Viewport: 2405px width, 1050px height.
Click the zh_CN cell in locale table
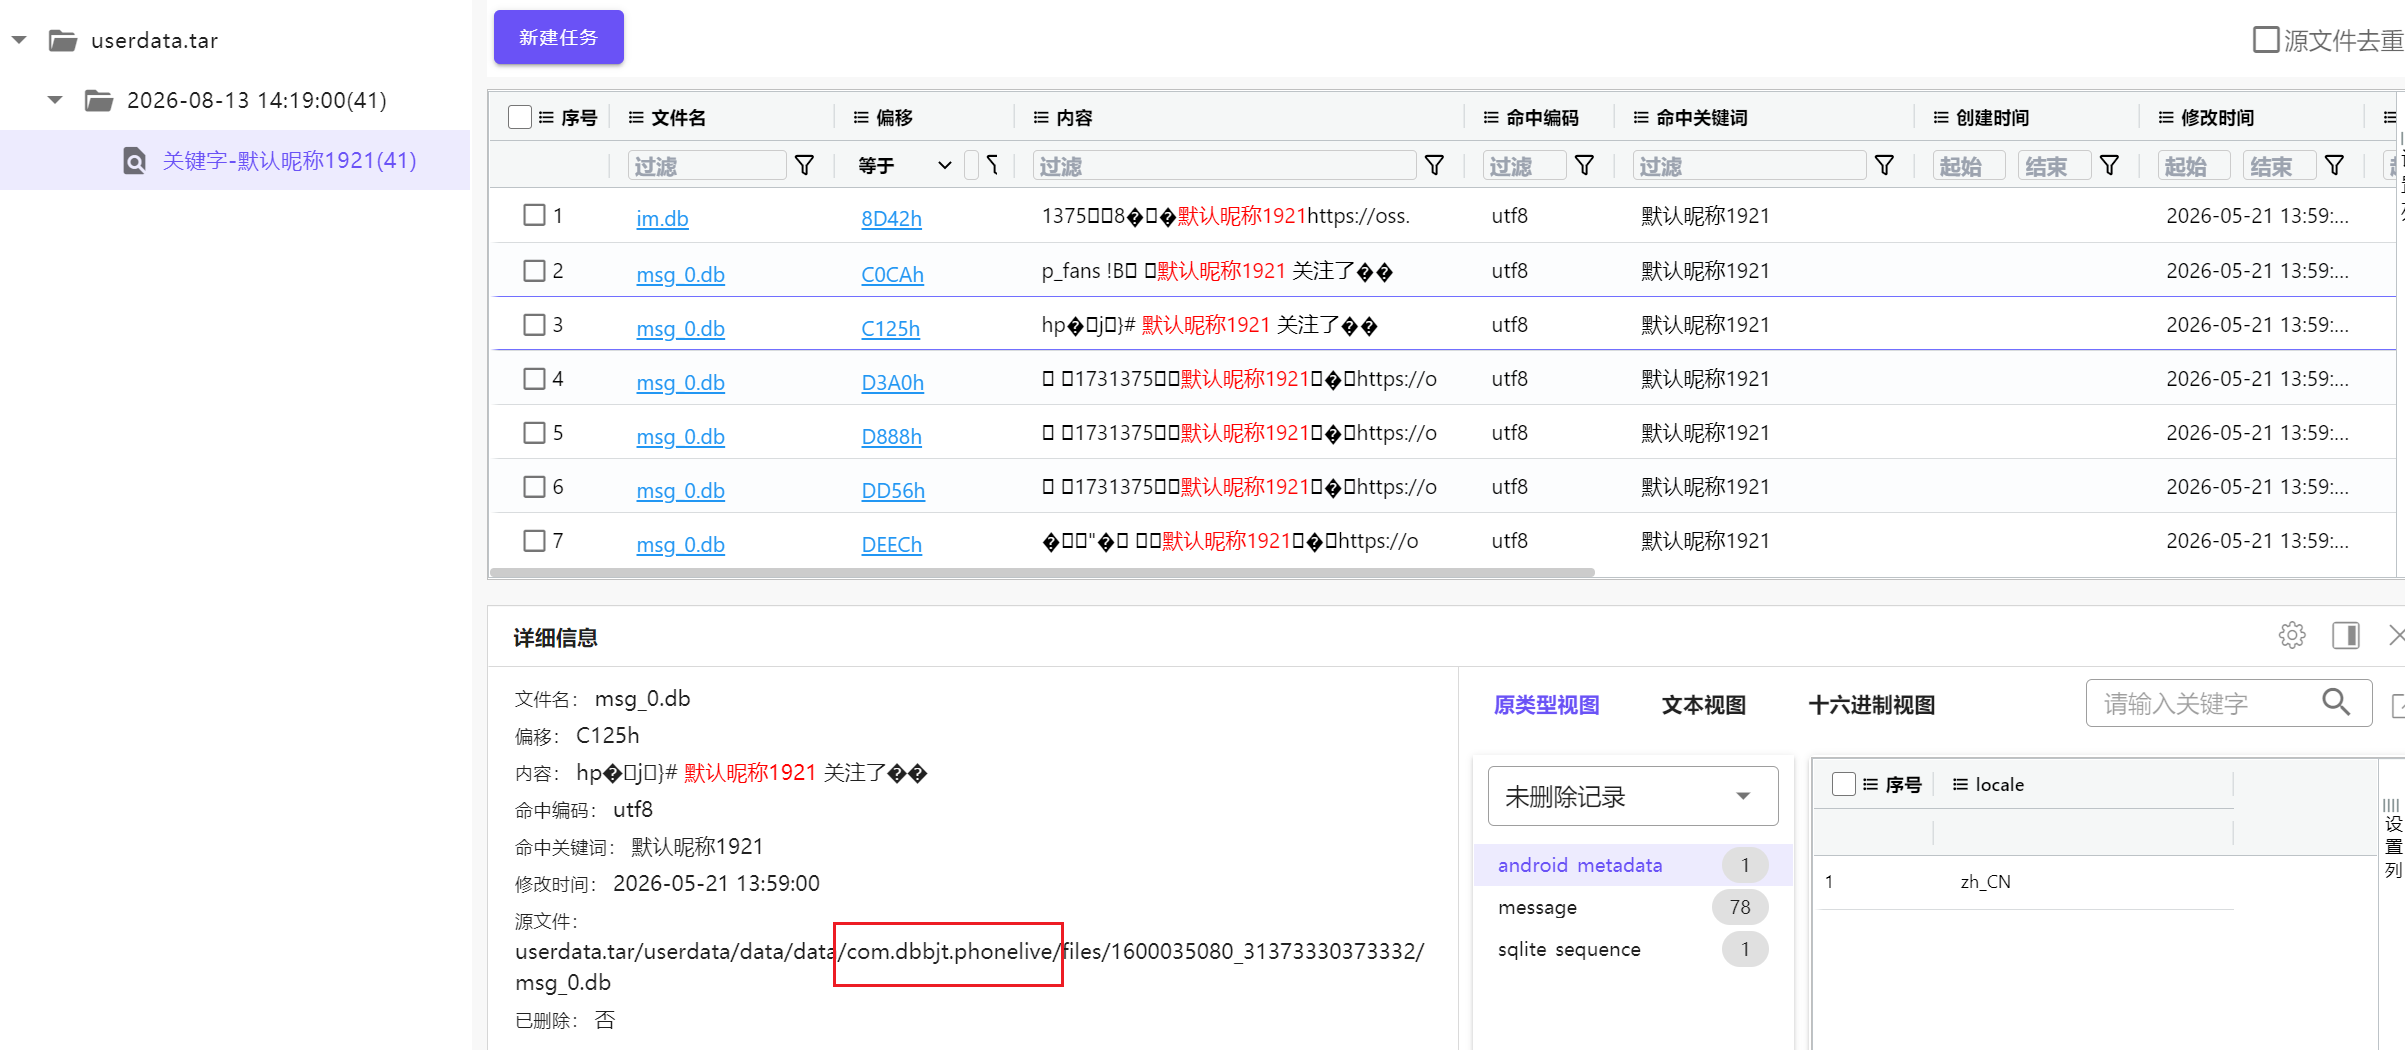[x=1985, y=881]
